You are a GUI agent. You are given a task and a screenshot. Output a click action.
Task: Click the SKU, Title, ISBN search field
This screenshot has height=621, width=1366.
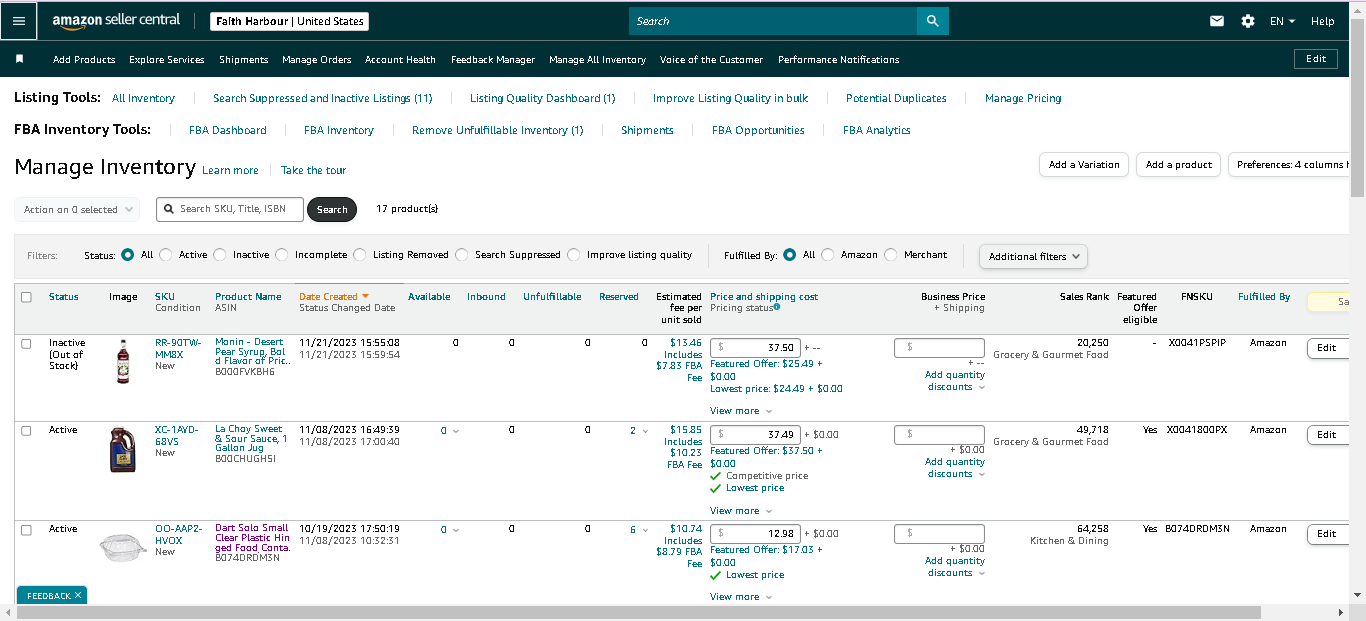click(229, 209)
